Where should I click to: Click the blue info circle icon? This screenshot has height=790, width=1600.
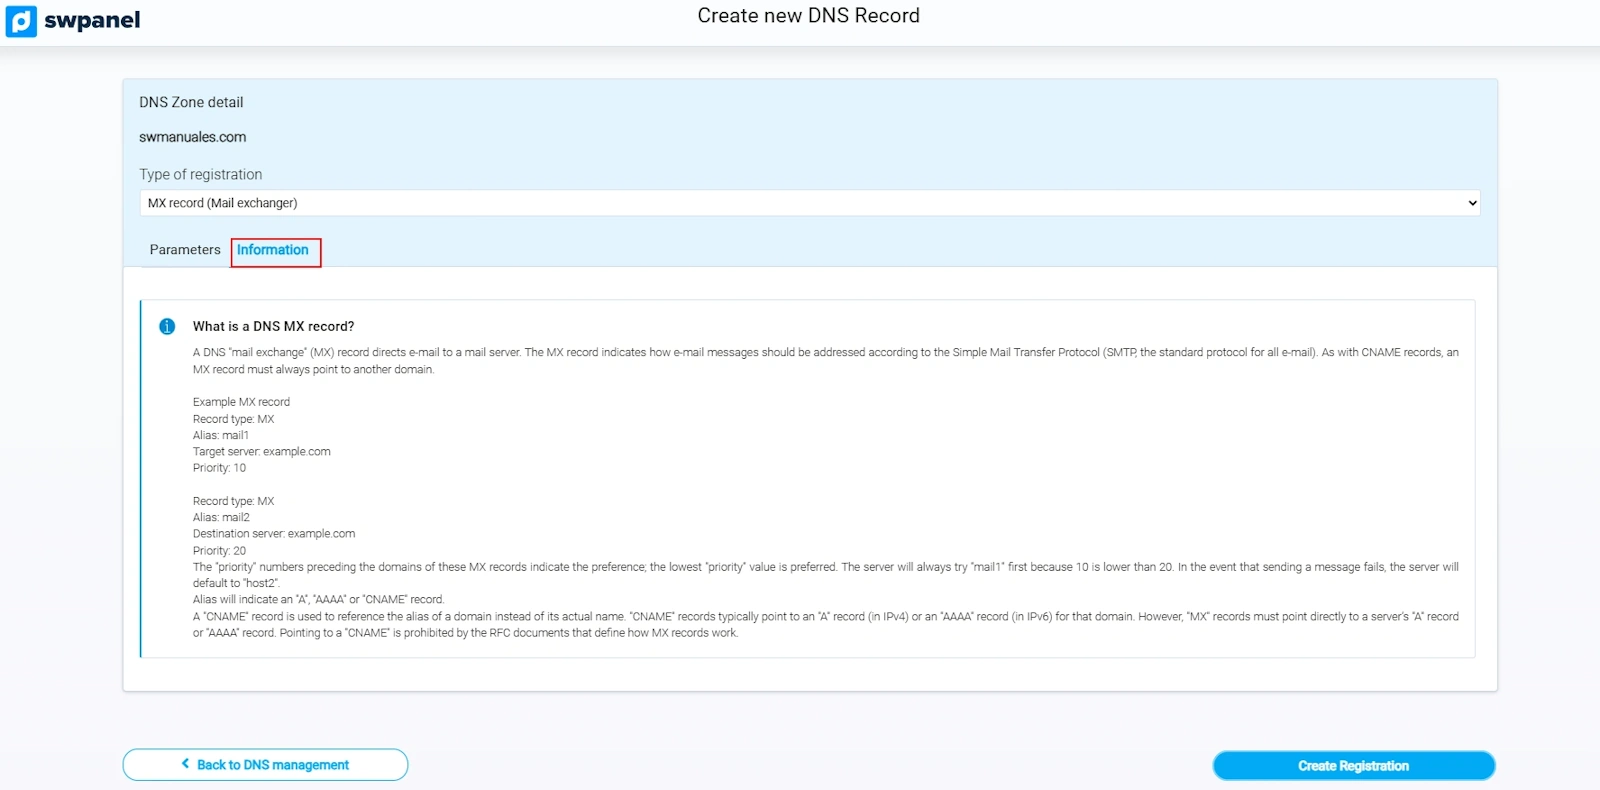pos(167,327)
